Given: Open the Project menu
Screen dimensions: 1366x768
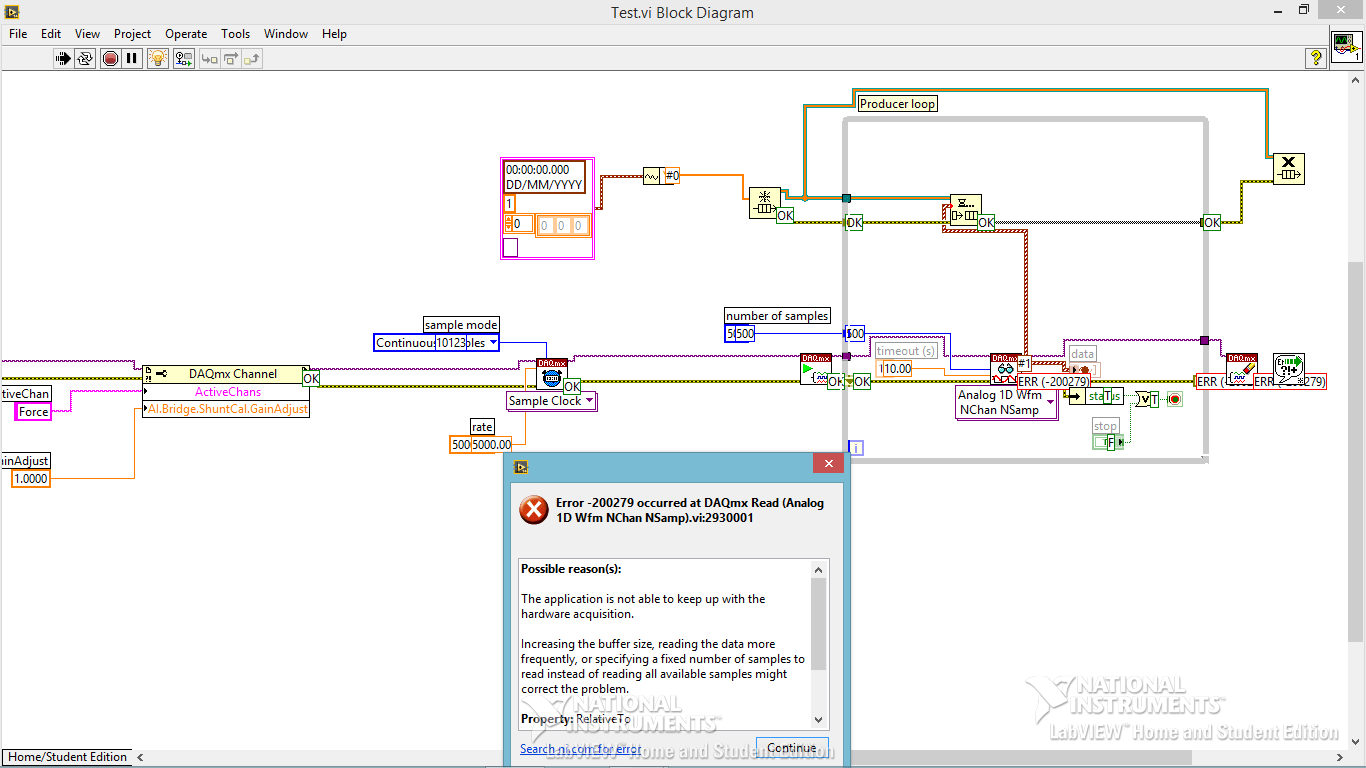Looking at the screenshot, I should tap(132, 33).
